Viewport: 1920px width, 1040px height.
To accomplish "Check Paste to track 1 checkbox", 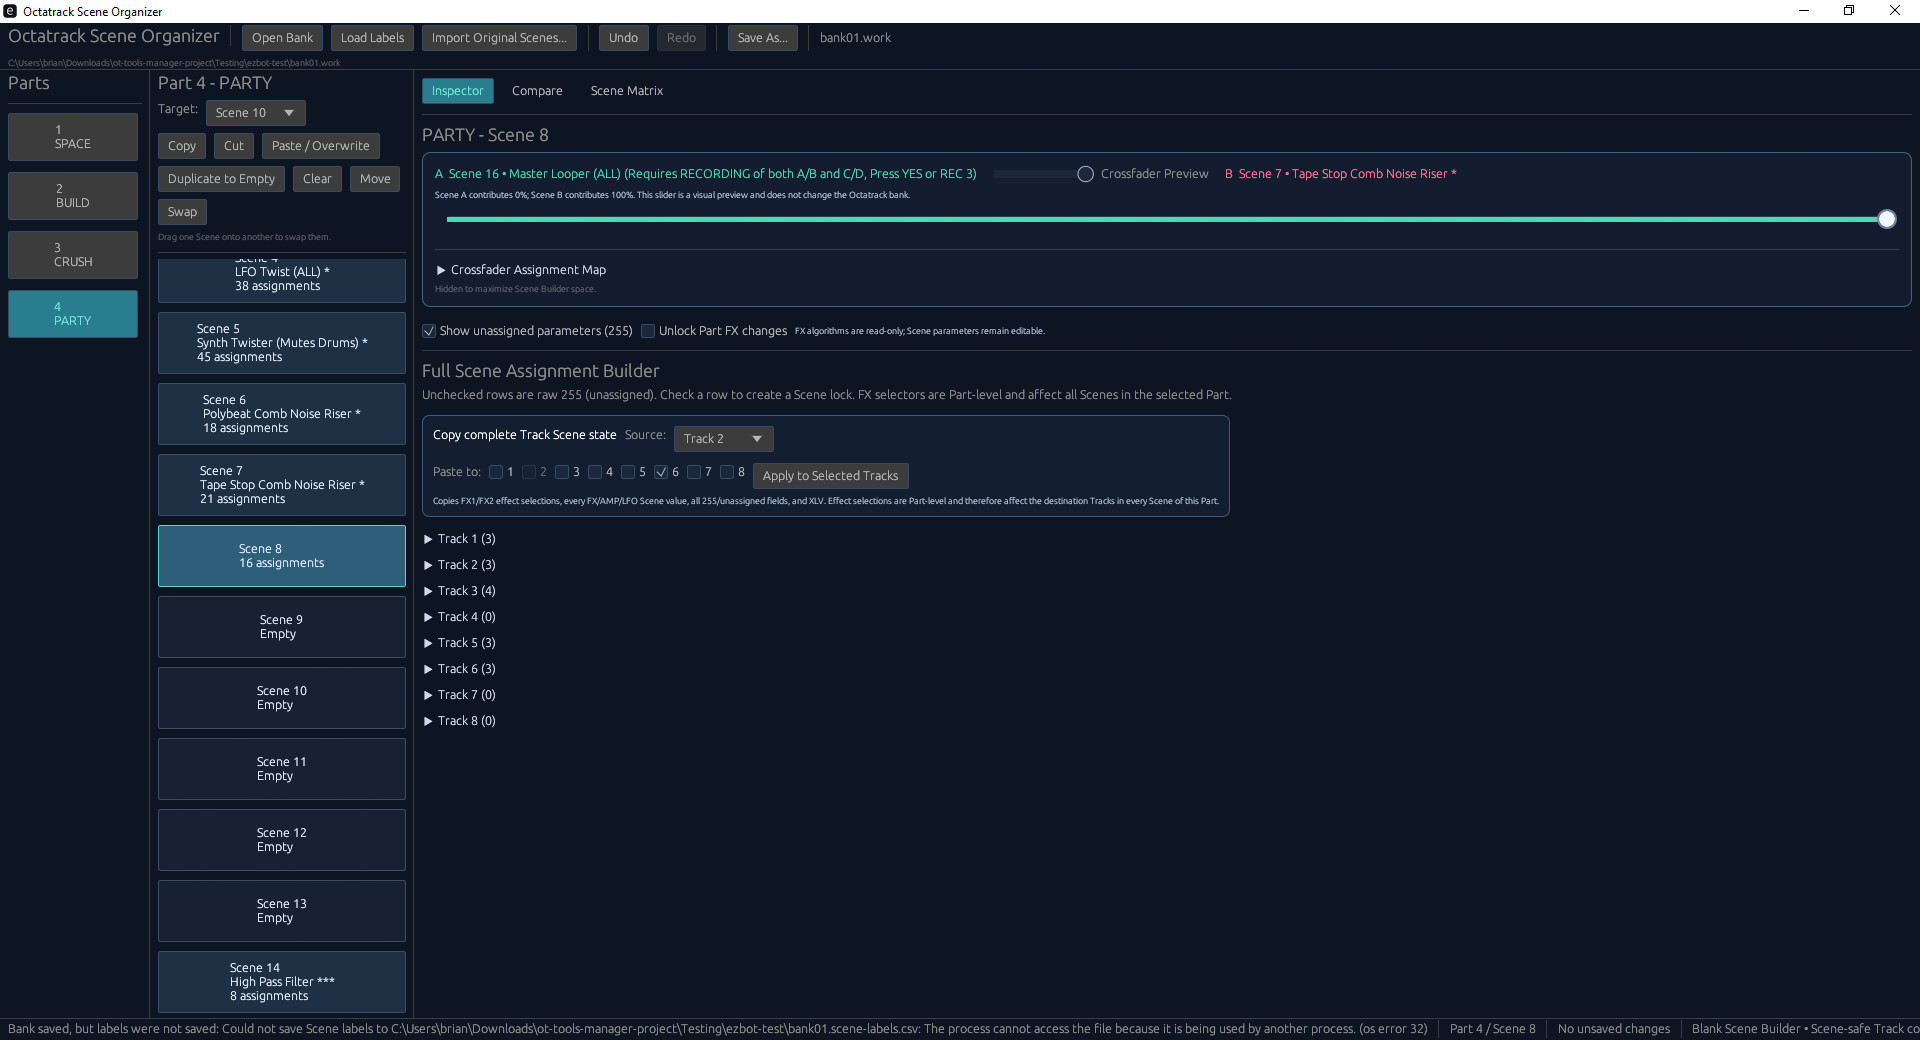I will [496, 472].
